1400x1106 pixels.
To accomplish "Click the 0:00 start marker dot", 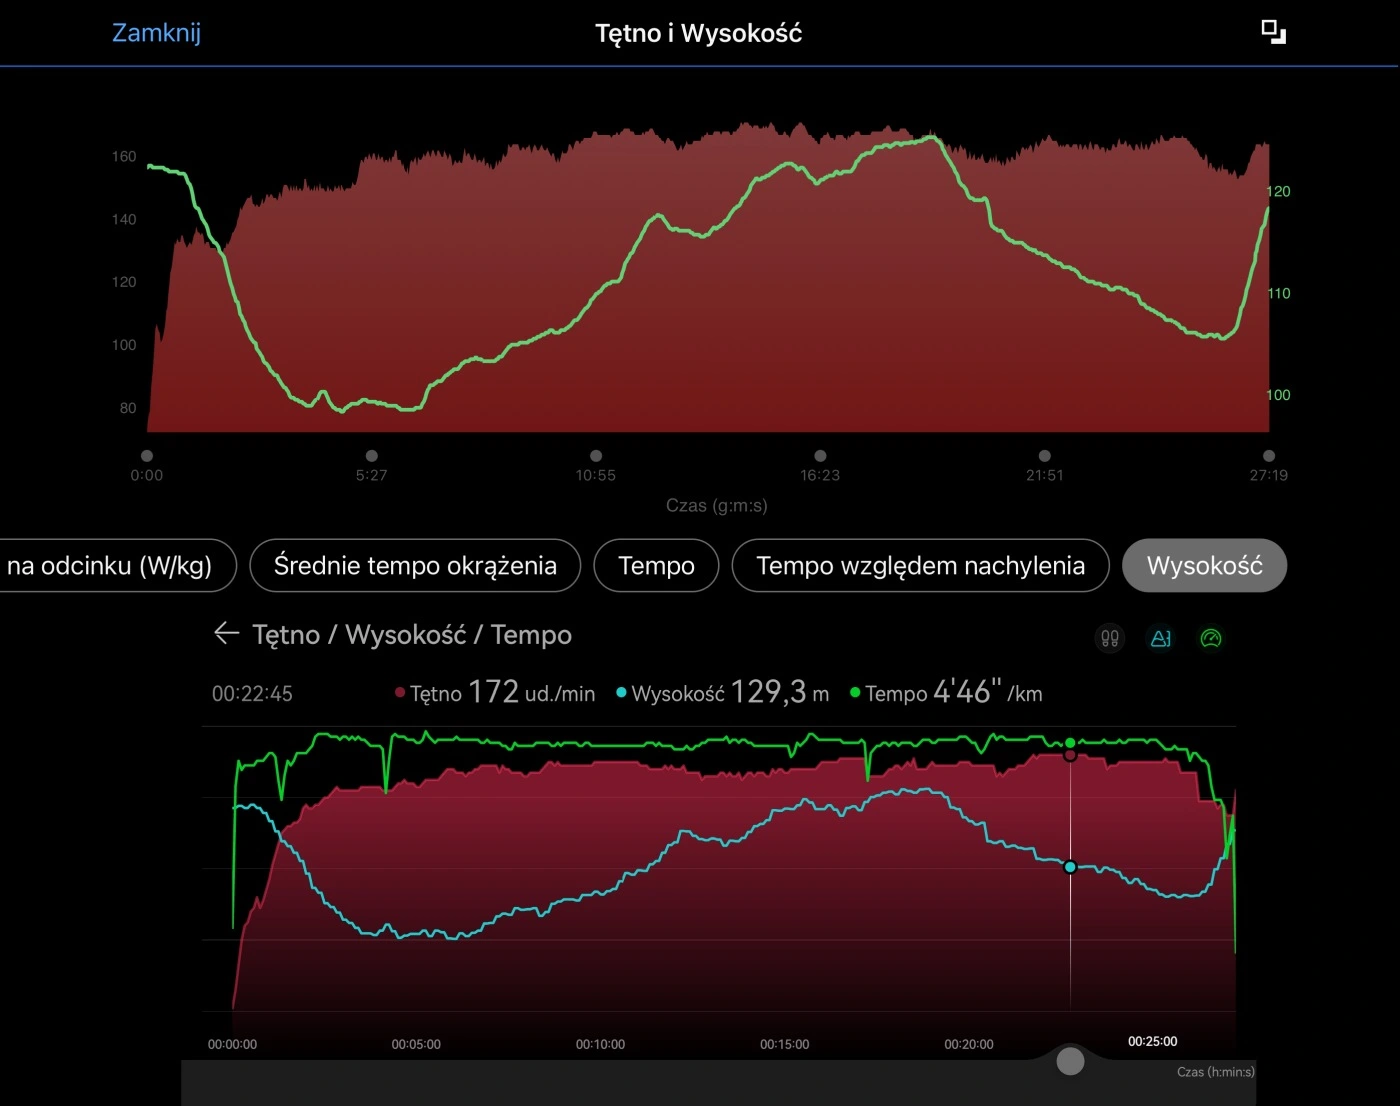I will click(x=147, y=456).
